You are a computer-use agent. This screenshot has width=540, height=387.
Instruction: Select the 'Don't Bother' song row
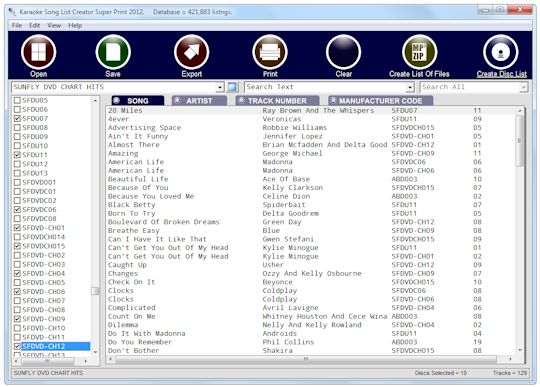[x=311, y=351]
